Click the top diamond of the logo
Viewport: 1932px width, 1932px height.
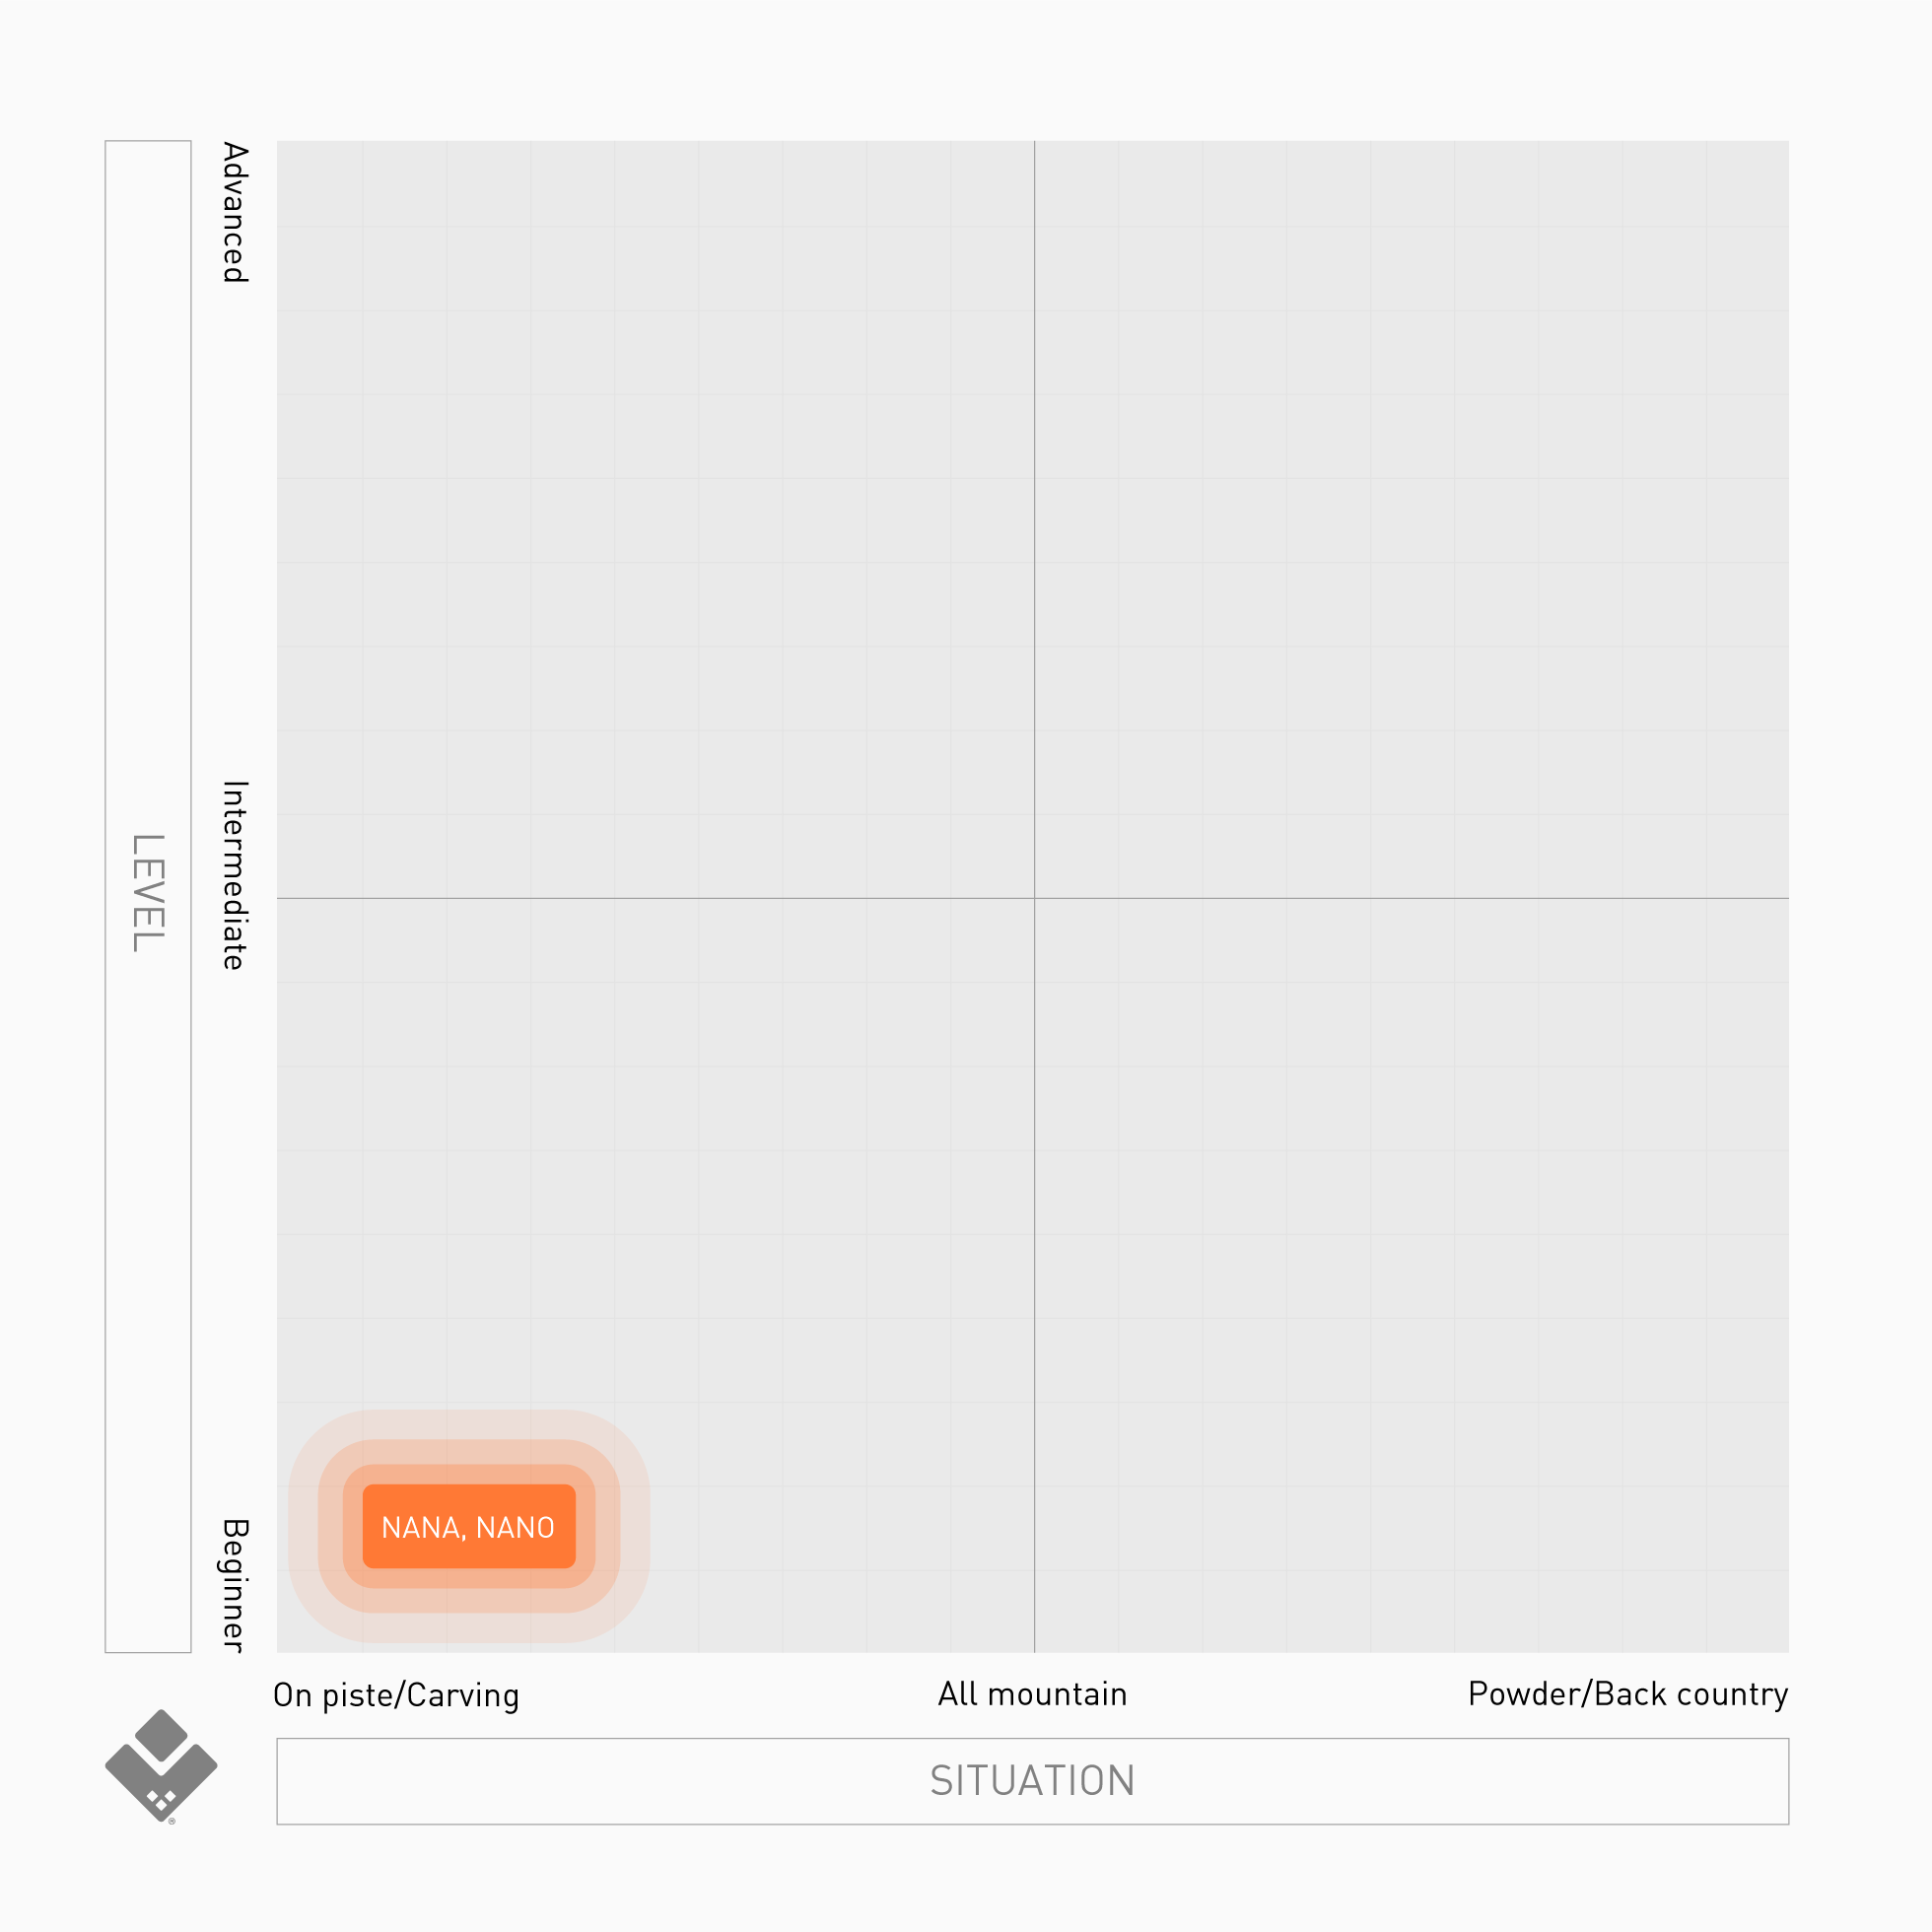[x=161, y=1735]
